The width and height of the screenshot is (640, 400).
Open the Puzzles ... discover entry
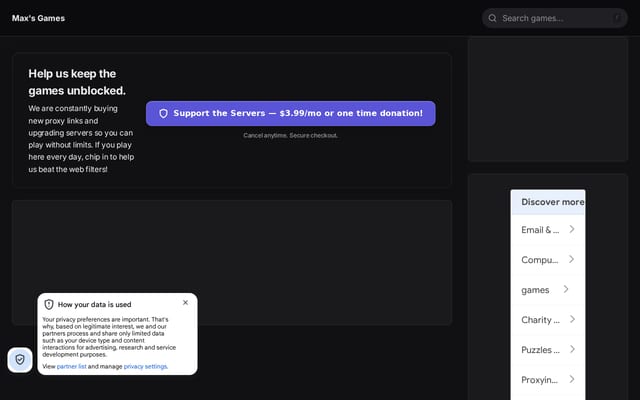(x=548, y=350)
